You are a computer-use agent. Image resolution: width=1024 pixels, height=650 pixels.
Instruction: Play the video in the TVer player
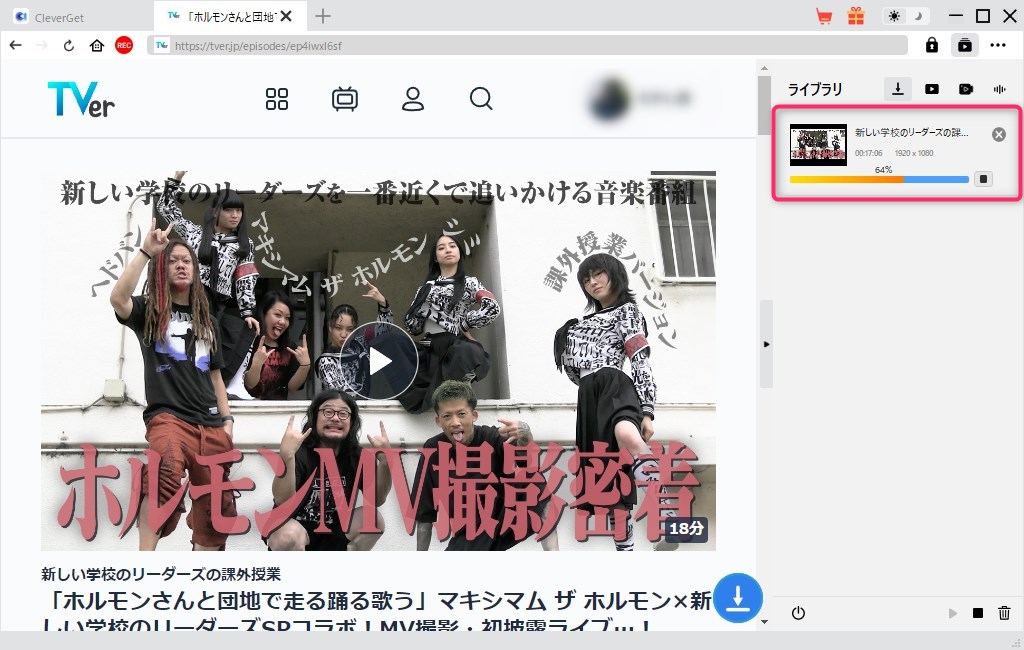coord(378,361)
